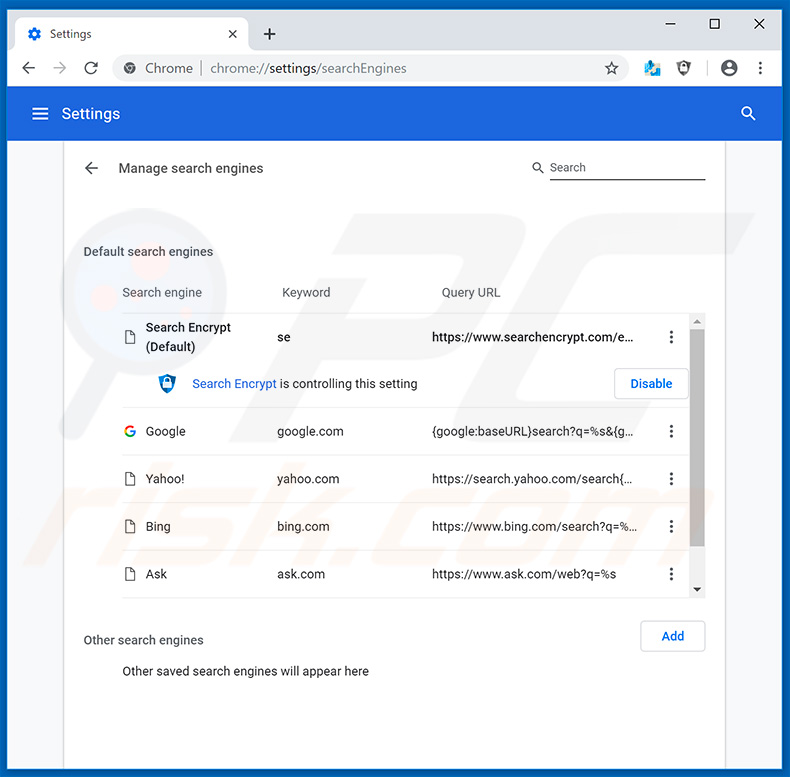Open more actions for Yahoo! row
This screenshot has width=790, height=777.
(x=671, y=479)
